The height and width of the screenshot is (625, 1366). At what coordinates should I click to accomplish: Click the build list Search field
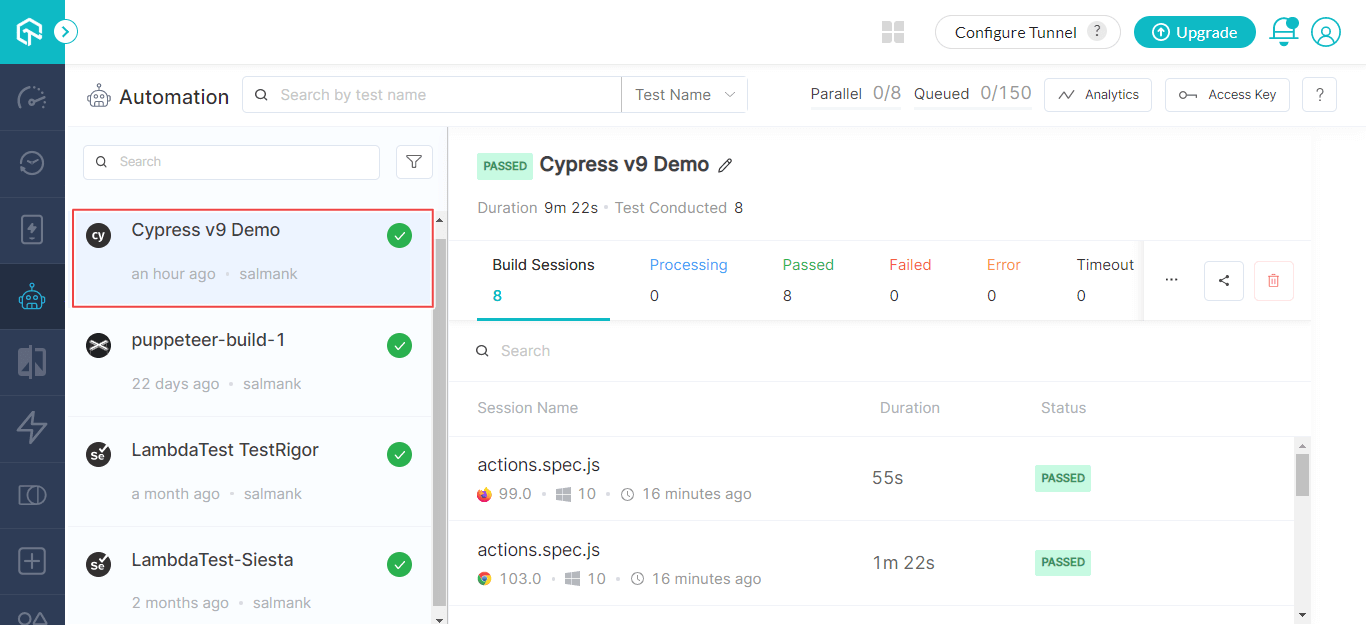(x=231, y=162)
